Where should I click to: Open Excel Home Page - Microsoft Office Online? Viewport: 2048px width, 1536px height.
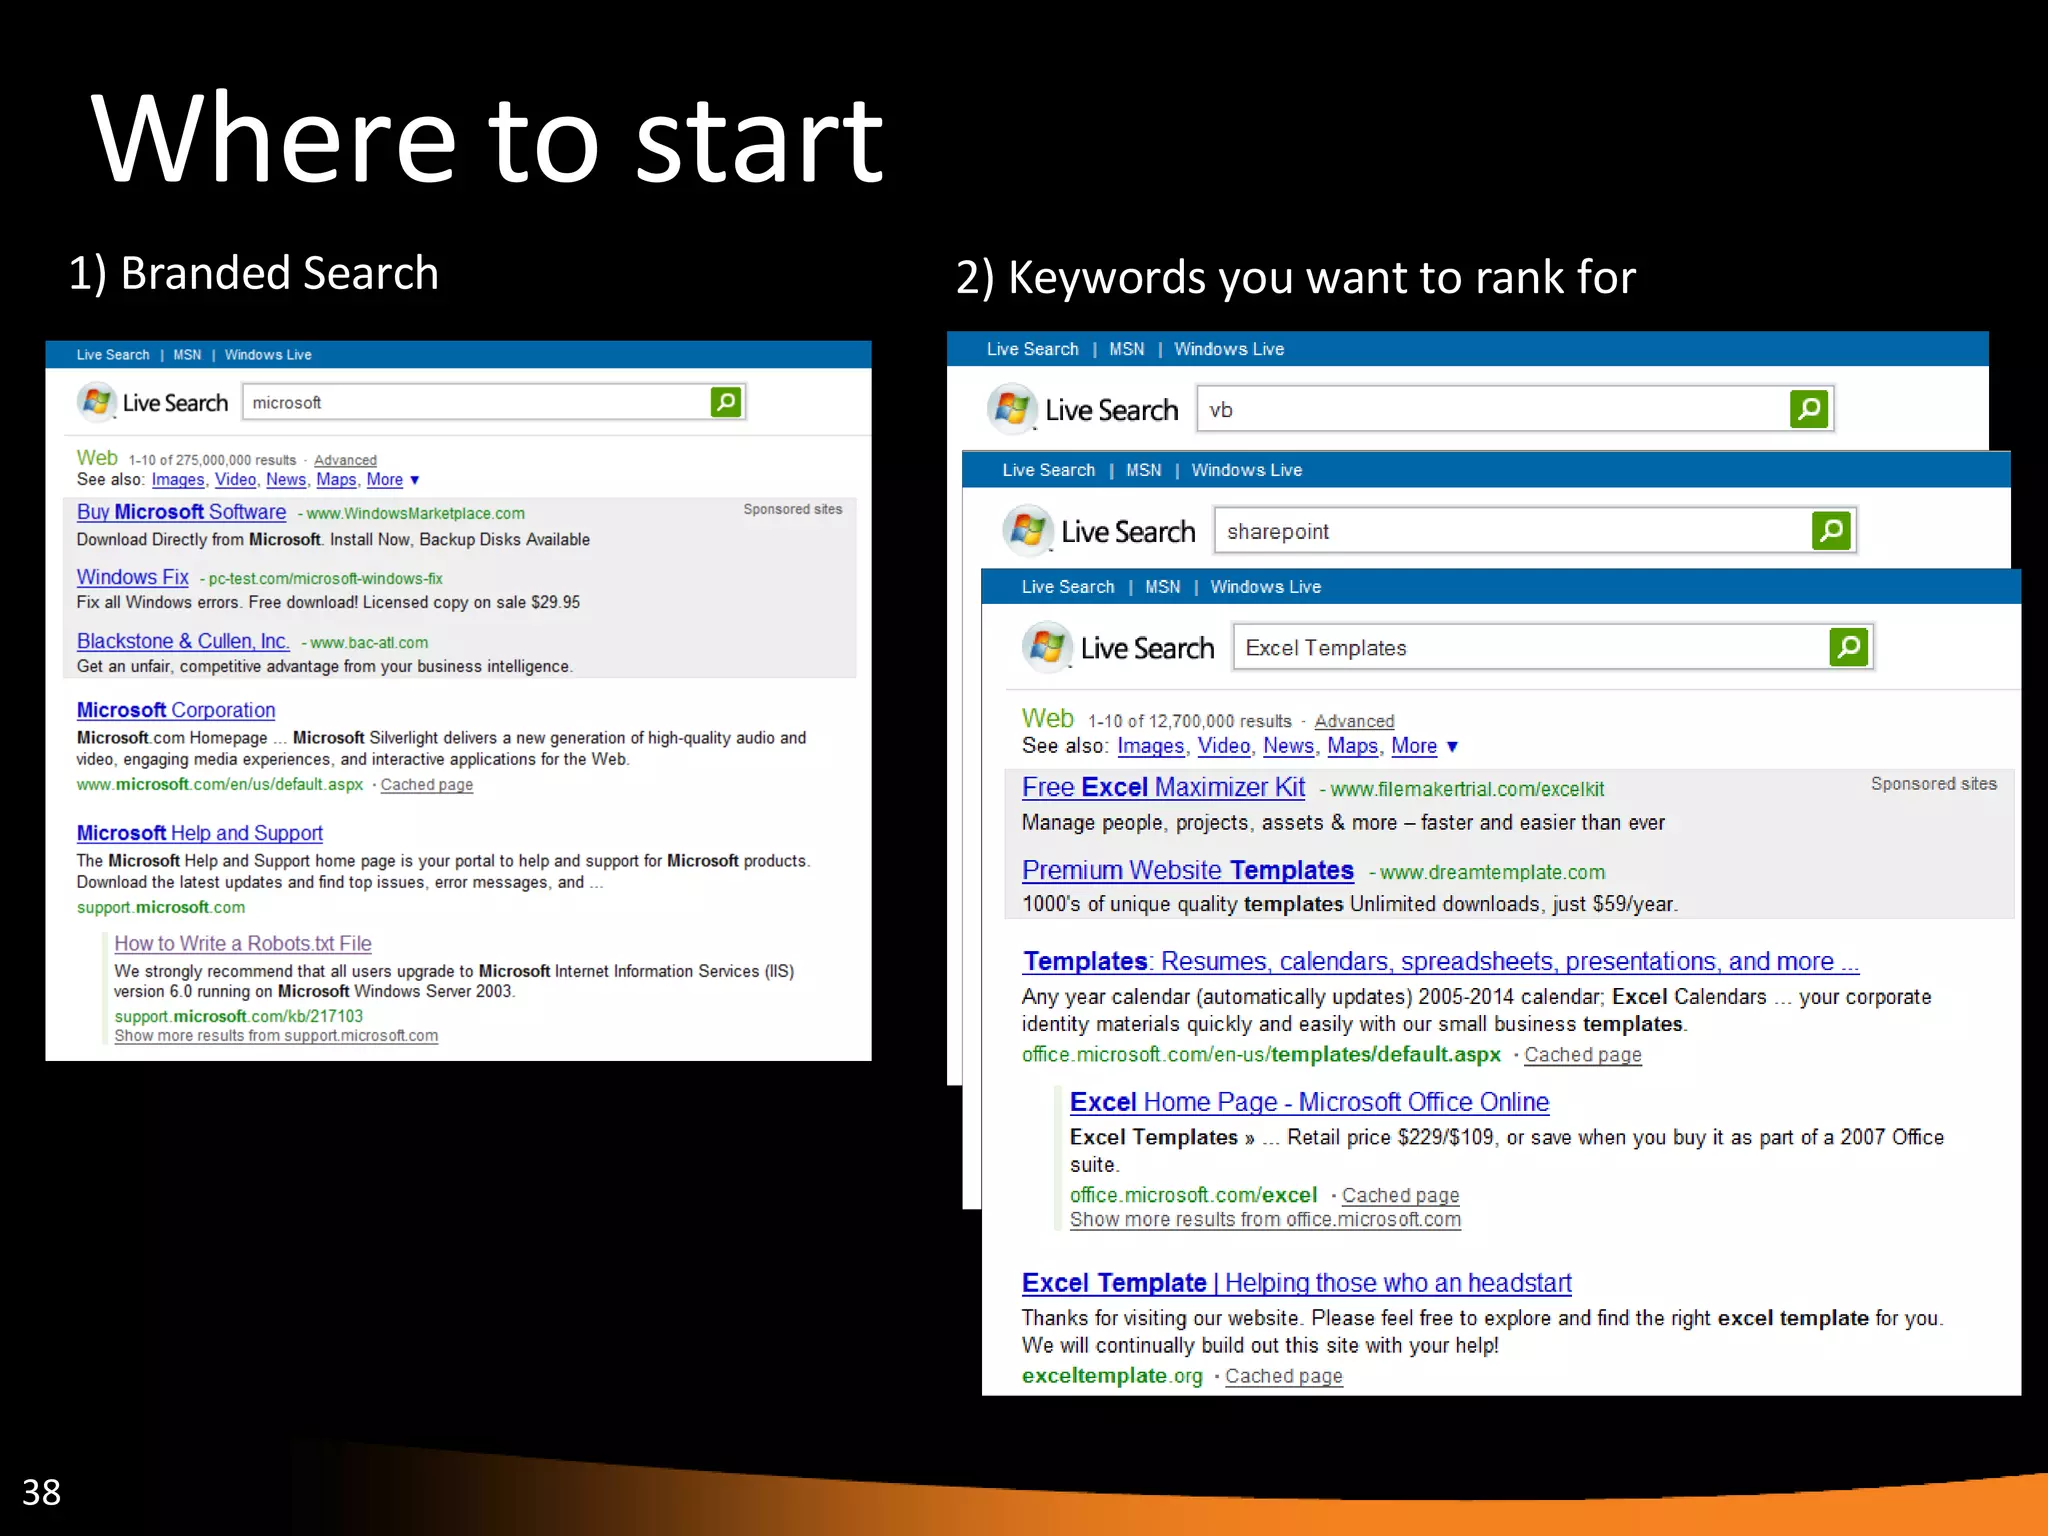1309,1102
